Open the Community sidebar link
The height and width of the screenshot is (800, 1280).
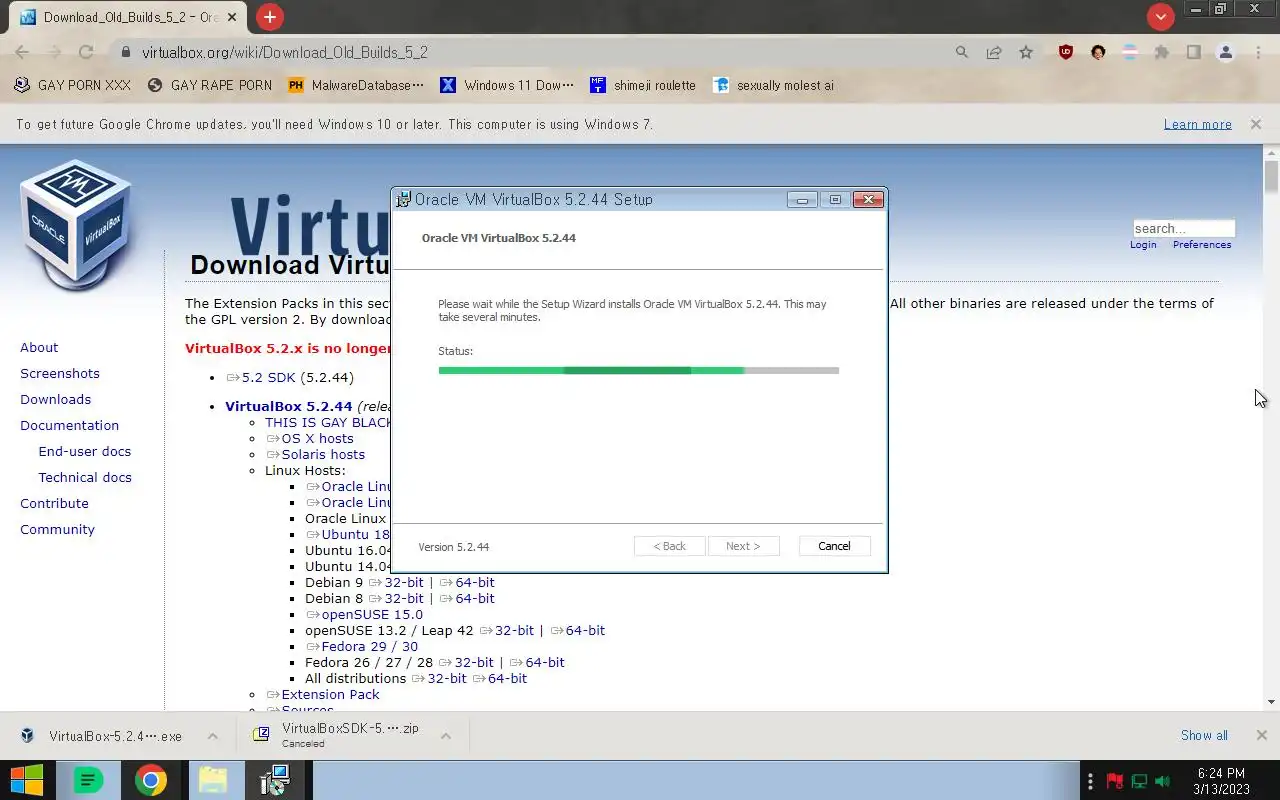tap(57, 529)
